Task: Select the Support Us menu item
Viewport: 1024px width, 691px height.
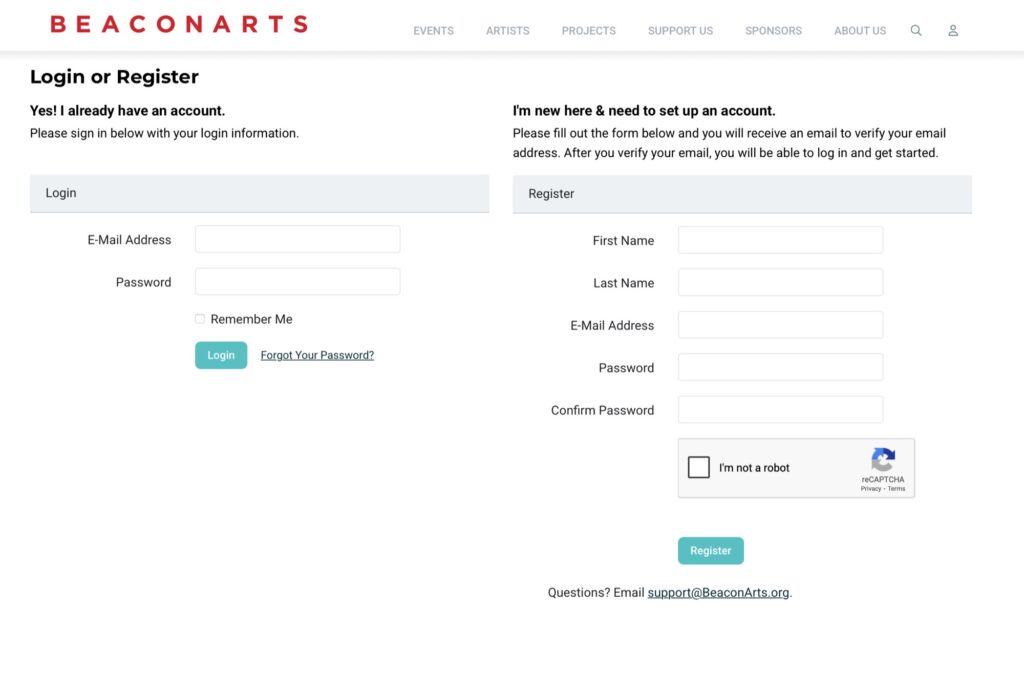Action: [x=680, y=31]
